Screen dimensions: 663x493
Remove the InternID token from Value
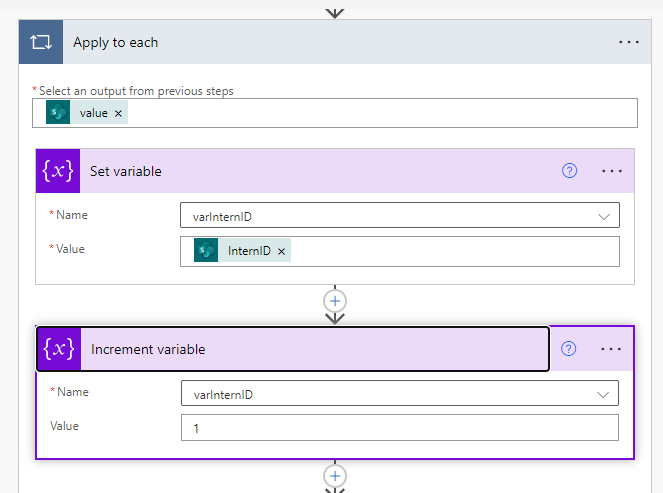click(282, 251)
